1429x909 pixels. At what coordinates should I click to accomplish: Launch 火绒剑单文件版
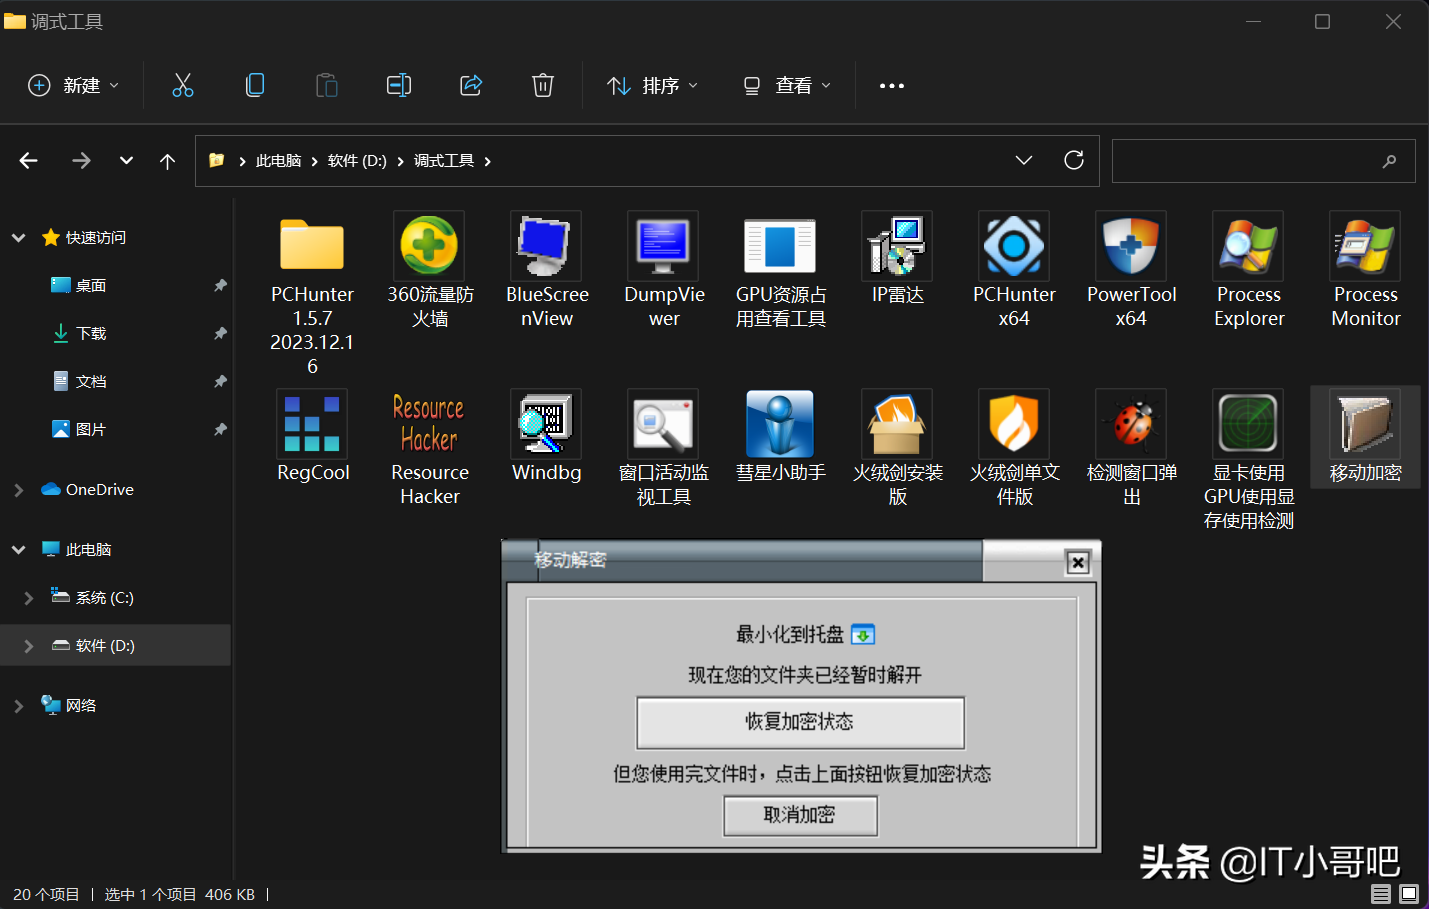click(1013, 423)
